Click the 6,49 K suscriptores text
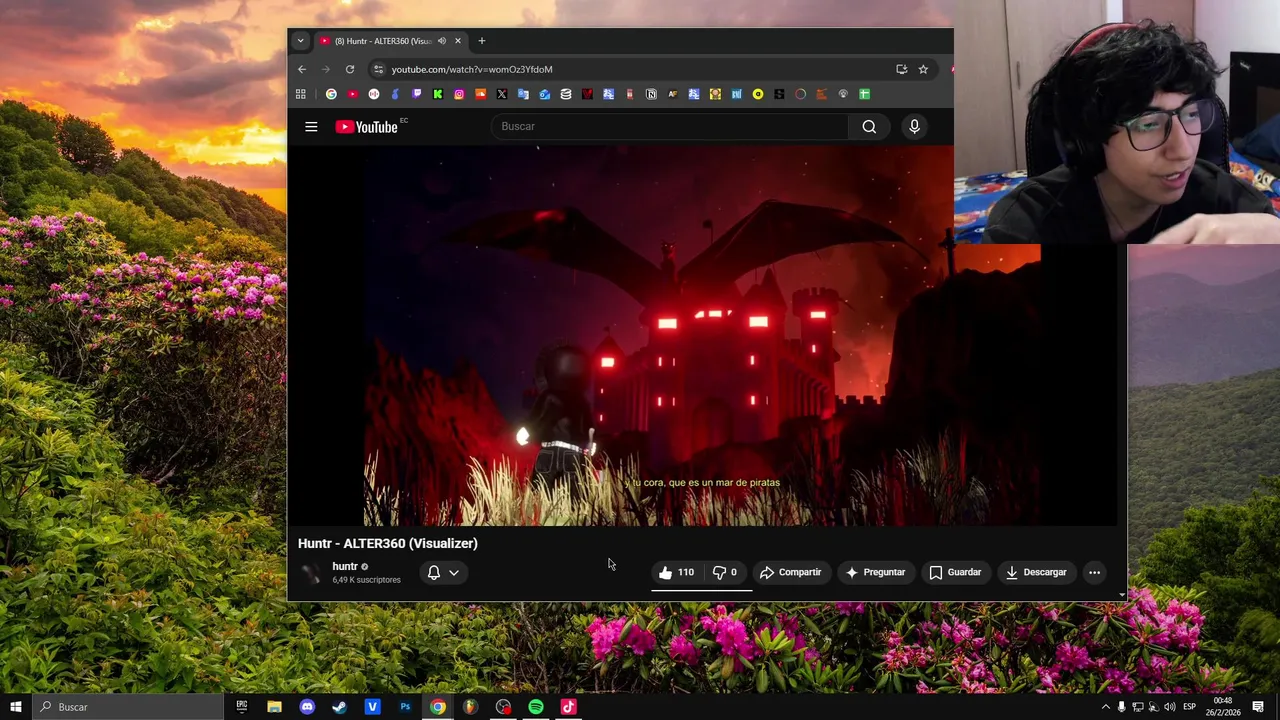The height and width of the screenshot is (720, 1280). 366,580
